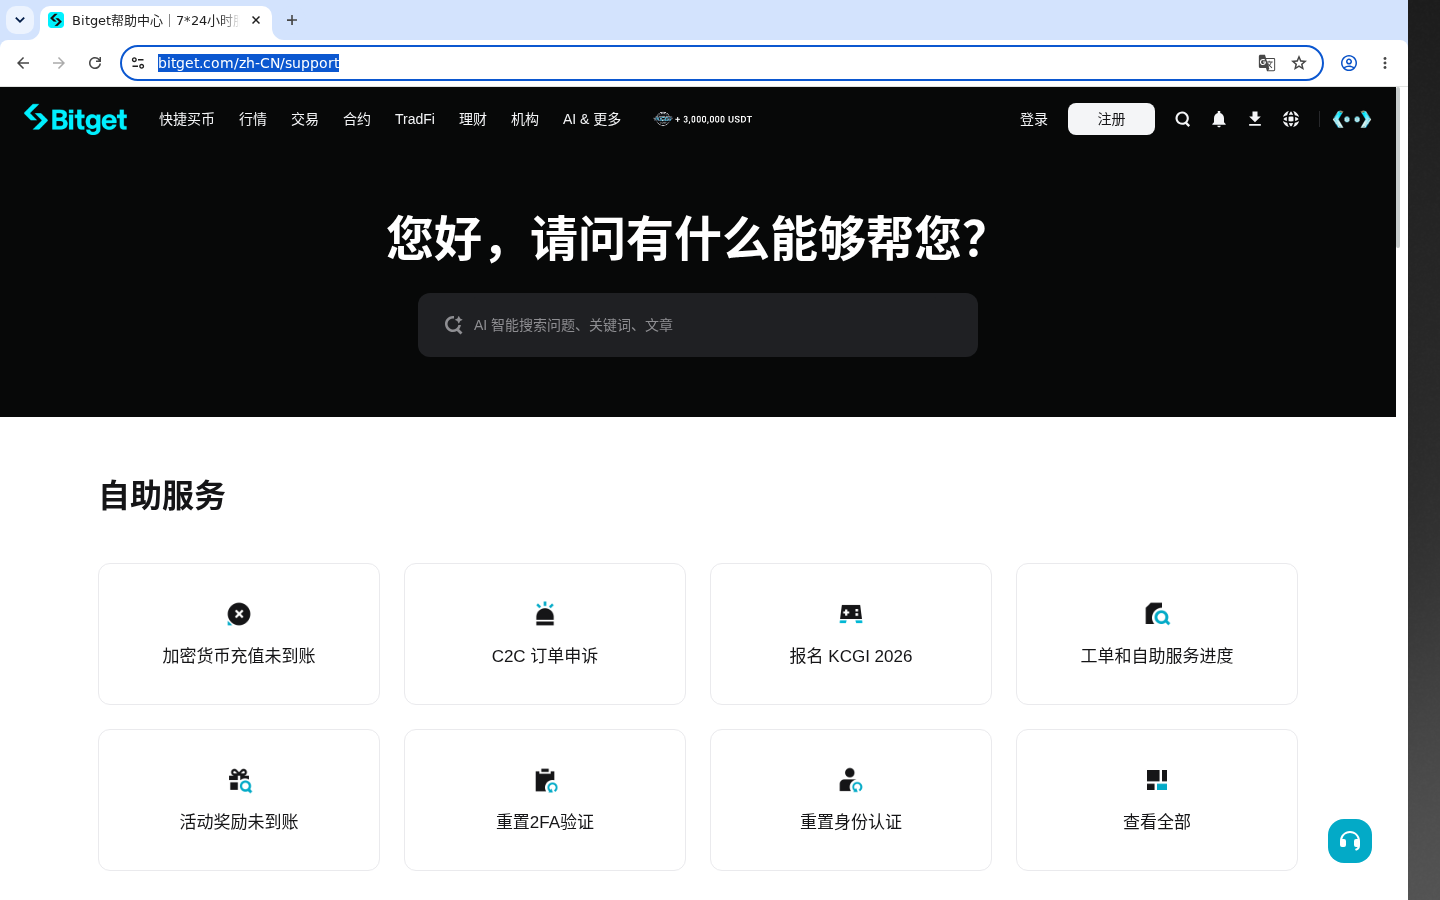Reload the page
The height and width of the screenshot is (900, 1440).
(95, 63)
